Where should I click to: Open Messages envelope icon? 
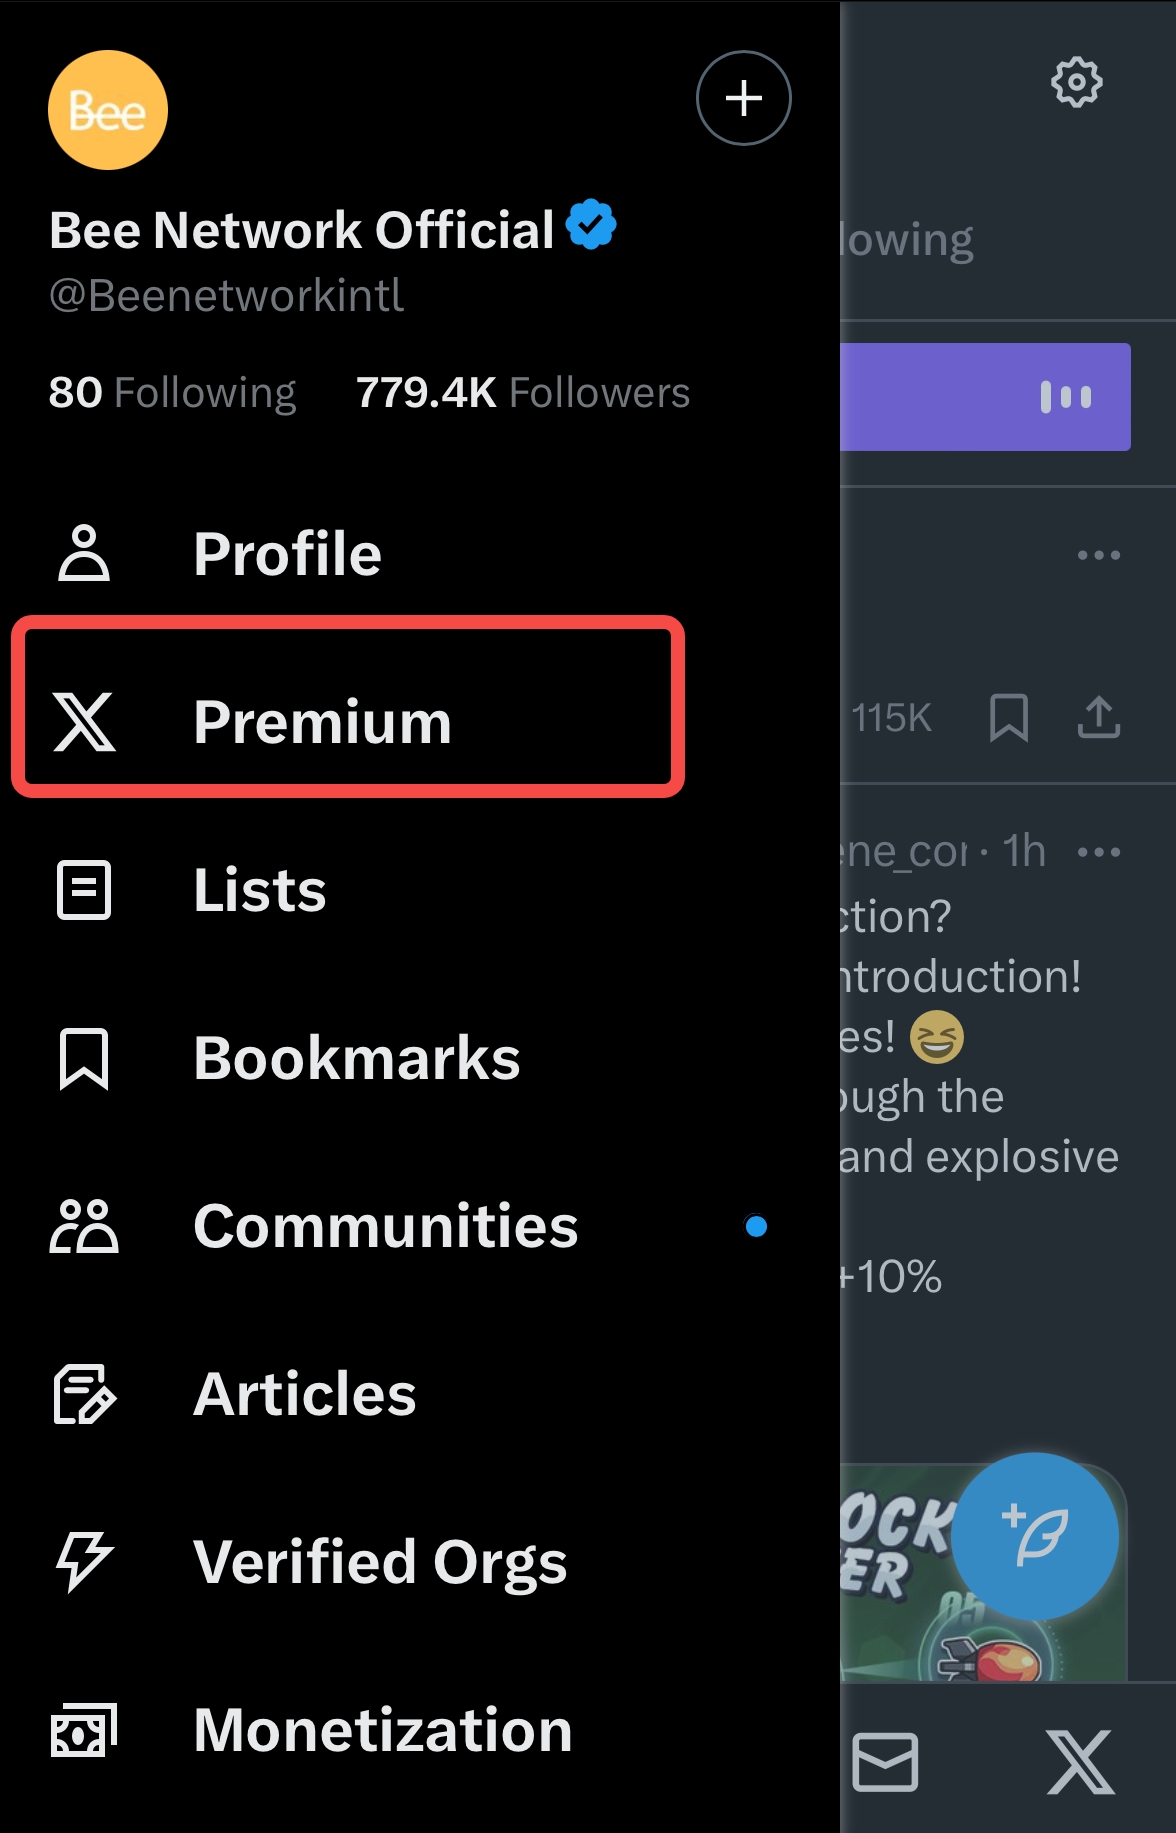coord(885,1762)
